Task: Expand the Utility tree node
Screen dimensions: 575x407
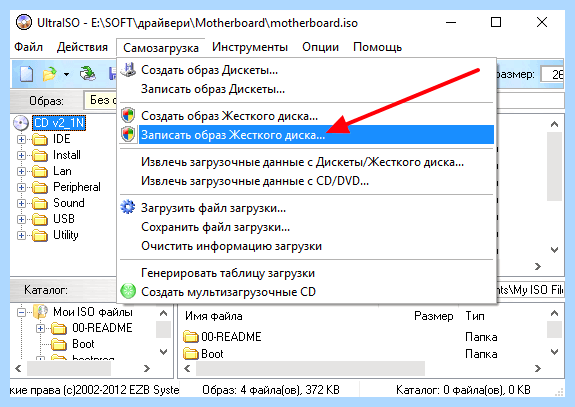Action: (21, 235)
